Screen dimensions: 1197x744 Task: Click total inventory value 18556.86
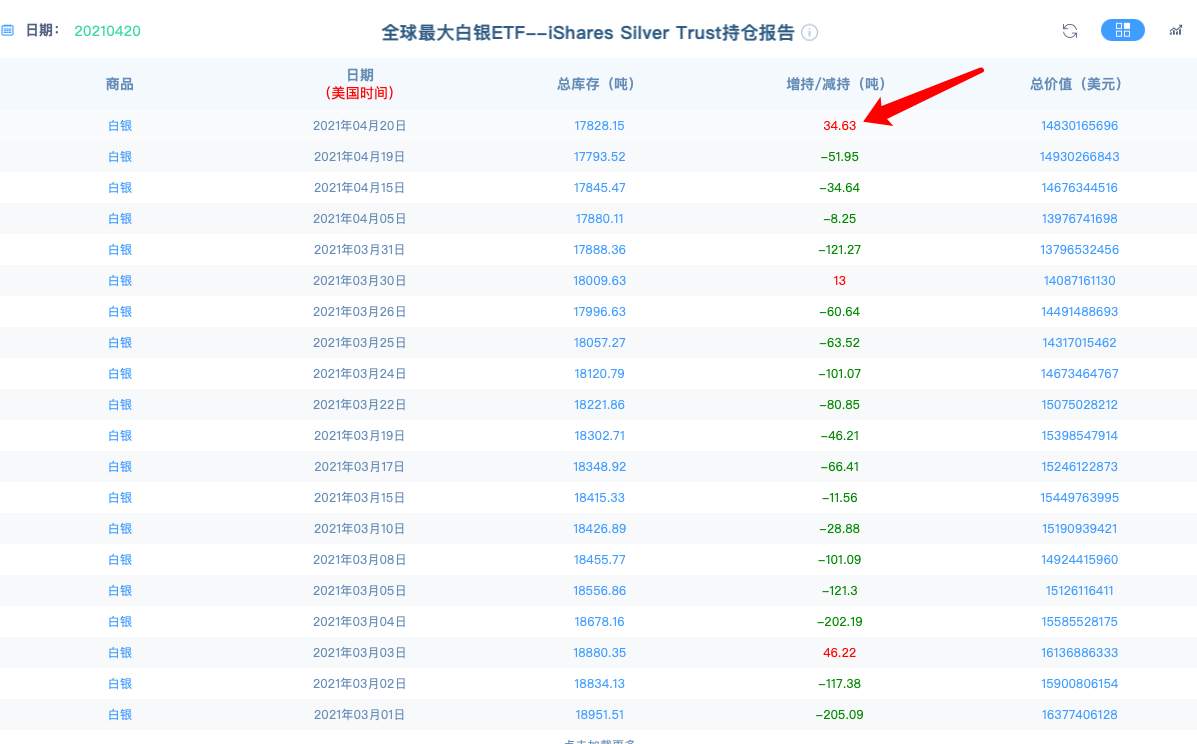(599, 591)
